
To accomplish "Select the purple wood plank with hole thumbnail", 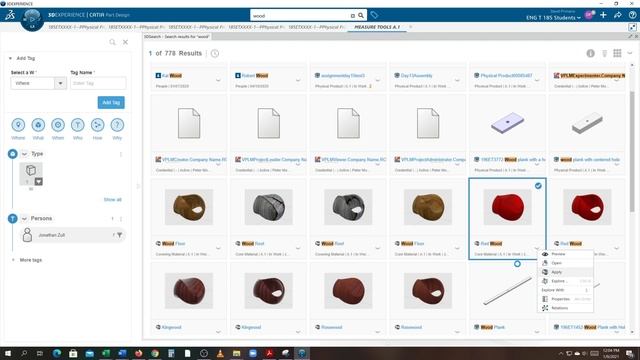I will pyautogui.click(x=507, y=123).
